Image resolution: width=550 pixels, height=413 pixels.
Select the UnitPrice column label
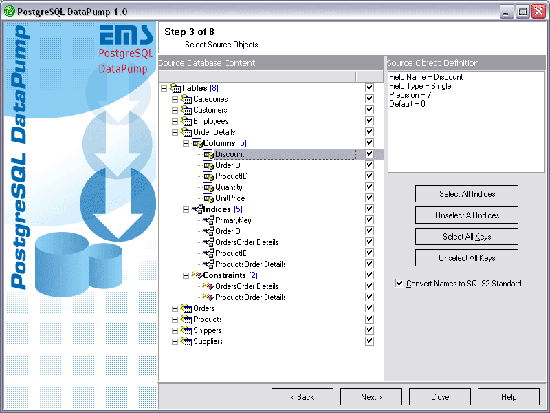click(230, 198)
